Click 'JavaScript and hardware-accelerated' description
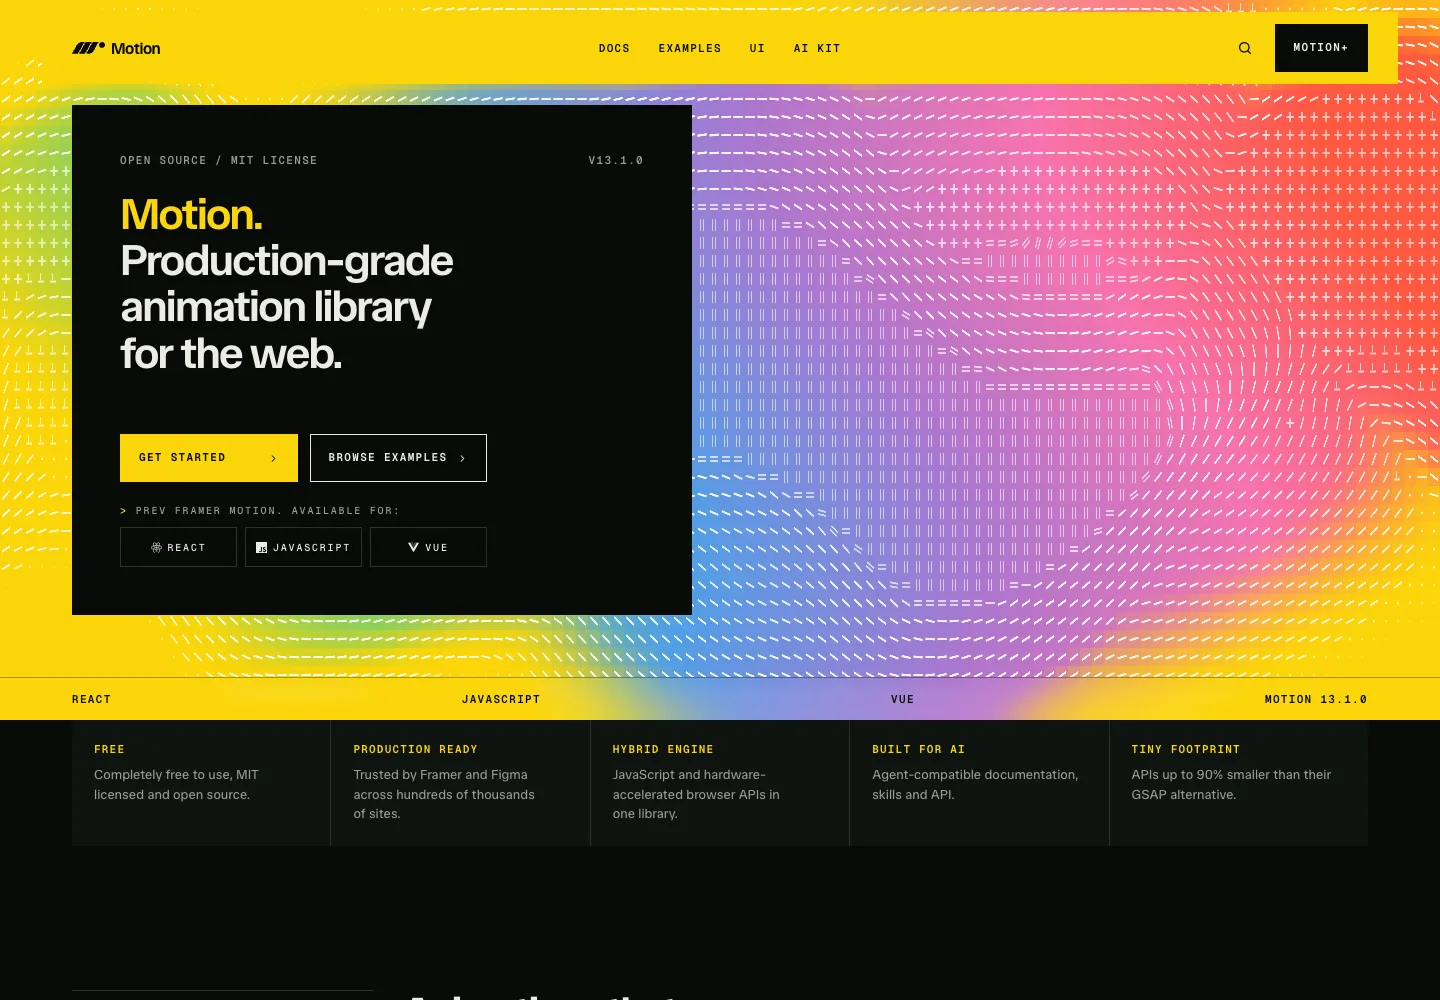Viewport: 1440px width, 1000px height. coord(696,794)
